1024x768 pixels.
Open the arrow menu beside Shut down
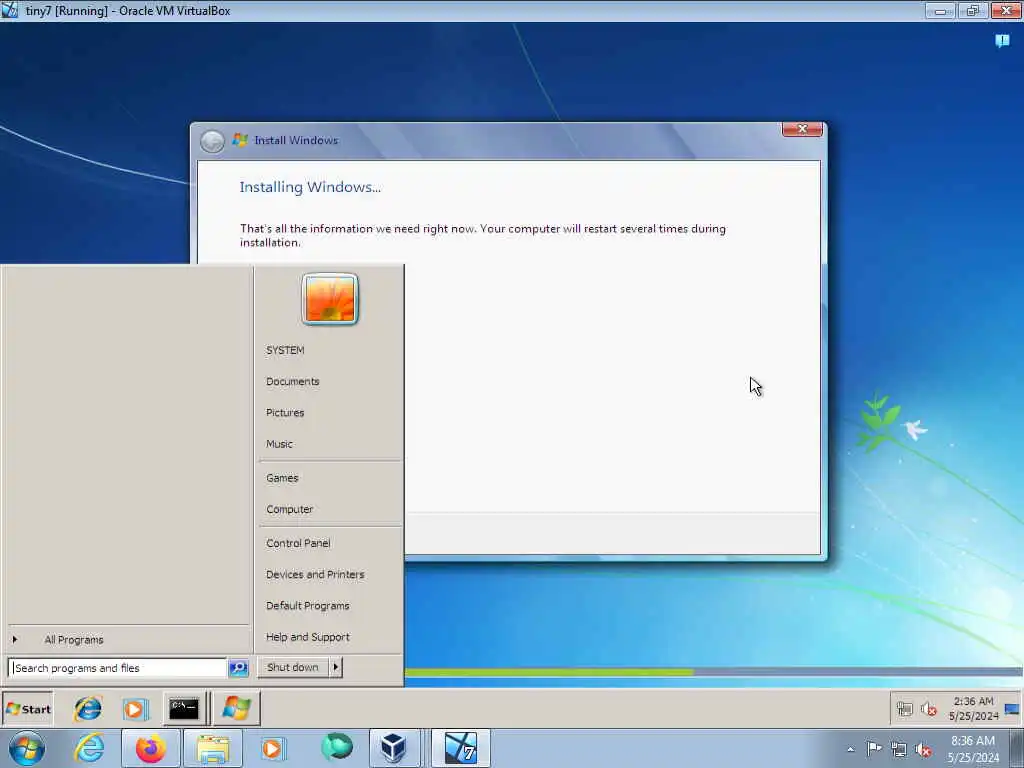[x=336, y=667]
